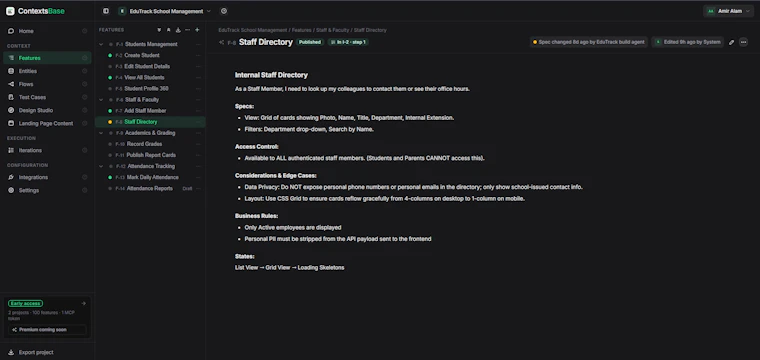Open the more options menu in Features header
760x360 pixels.
(x=188, y=30)
